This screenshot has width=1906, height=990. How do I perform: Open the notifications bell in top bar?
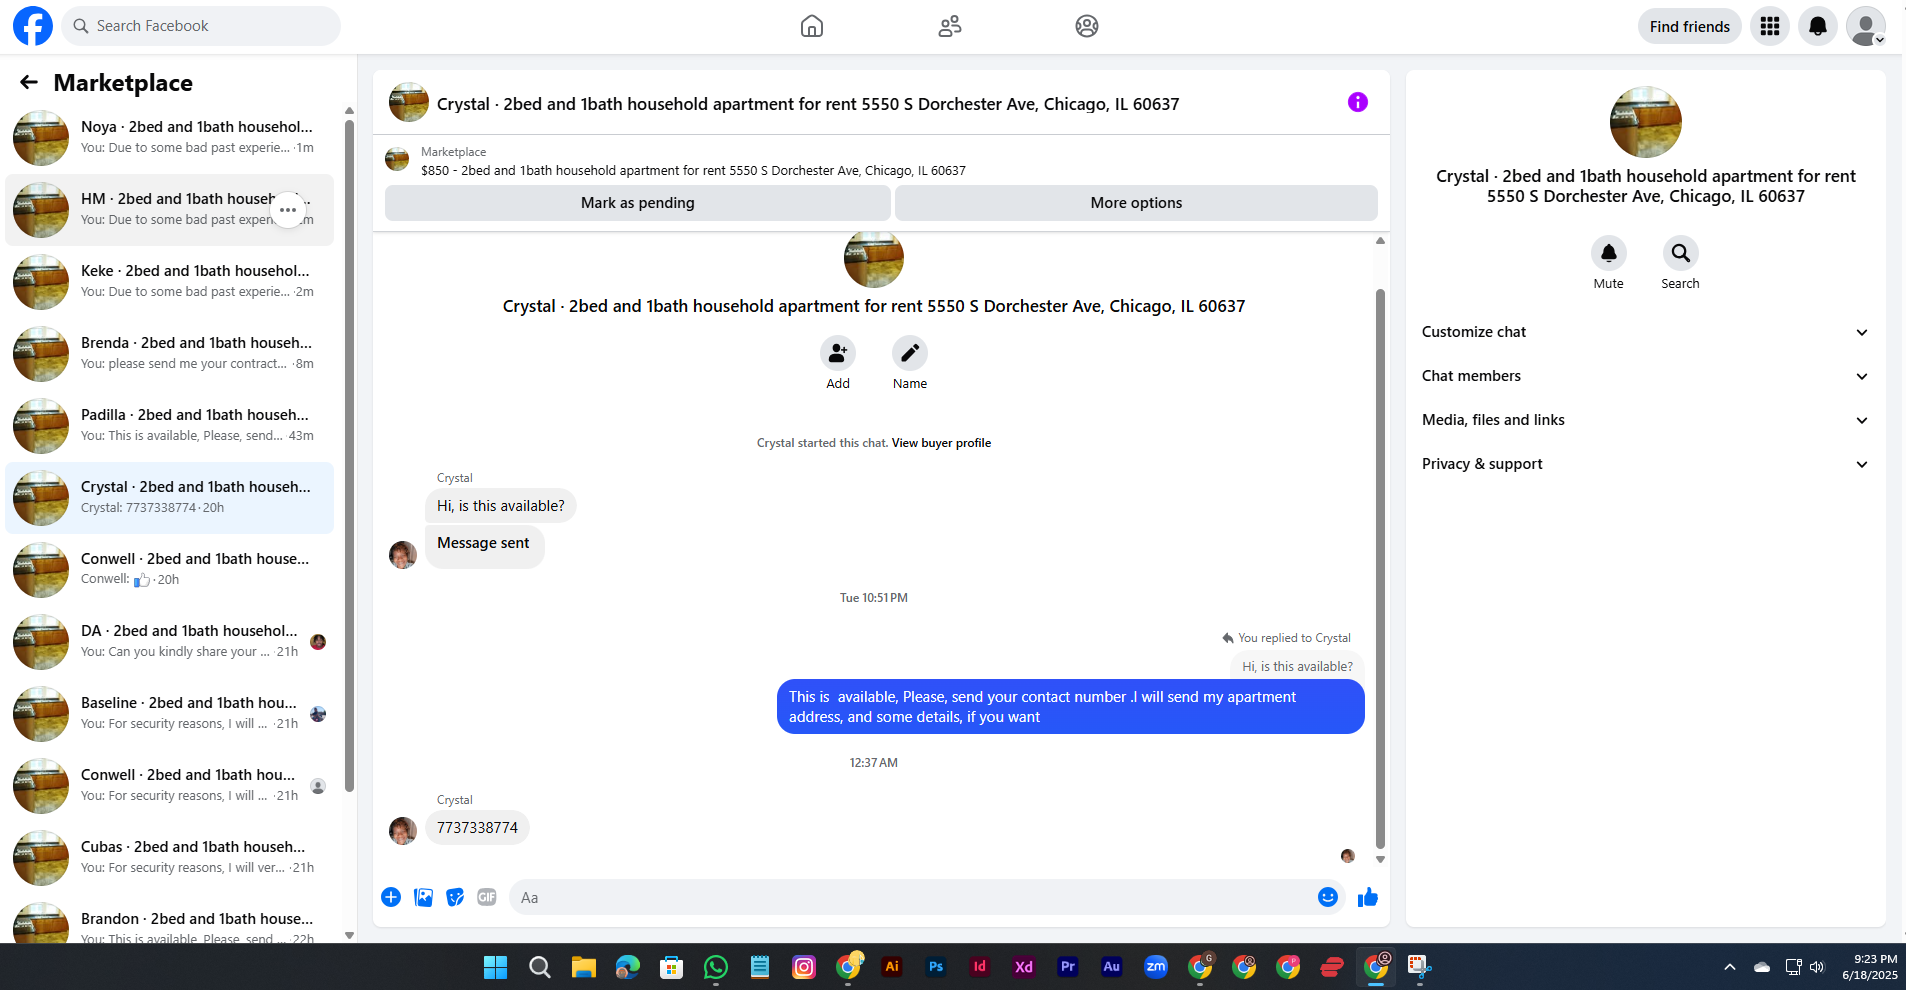[x=1818, y=26]
